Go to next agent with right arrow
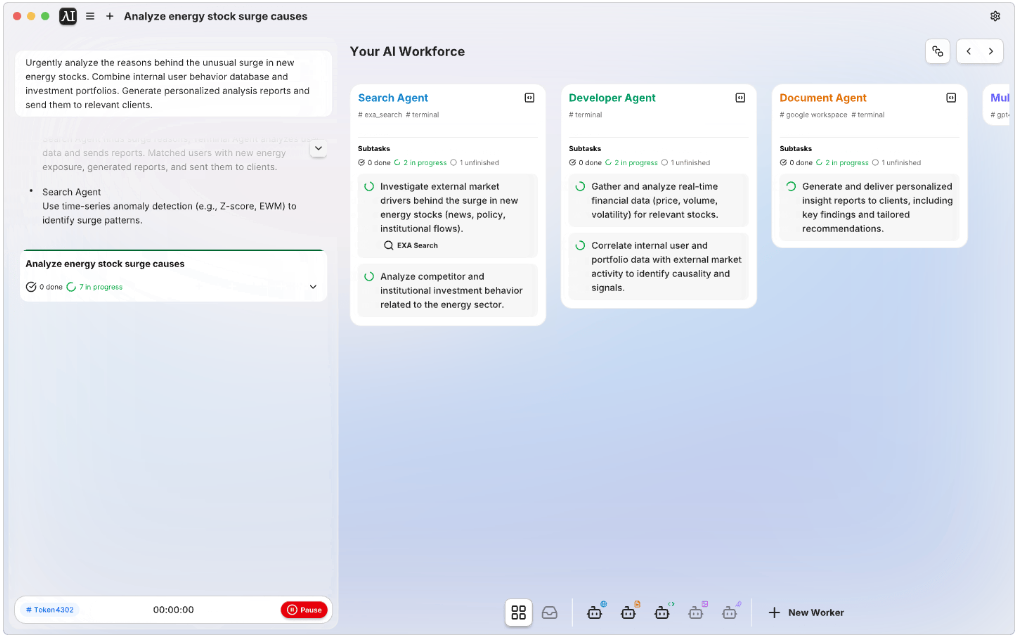The height and width of the screenshot is (636, 1016). [991, 51]
